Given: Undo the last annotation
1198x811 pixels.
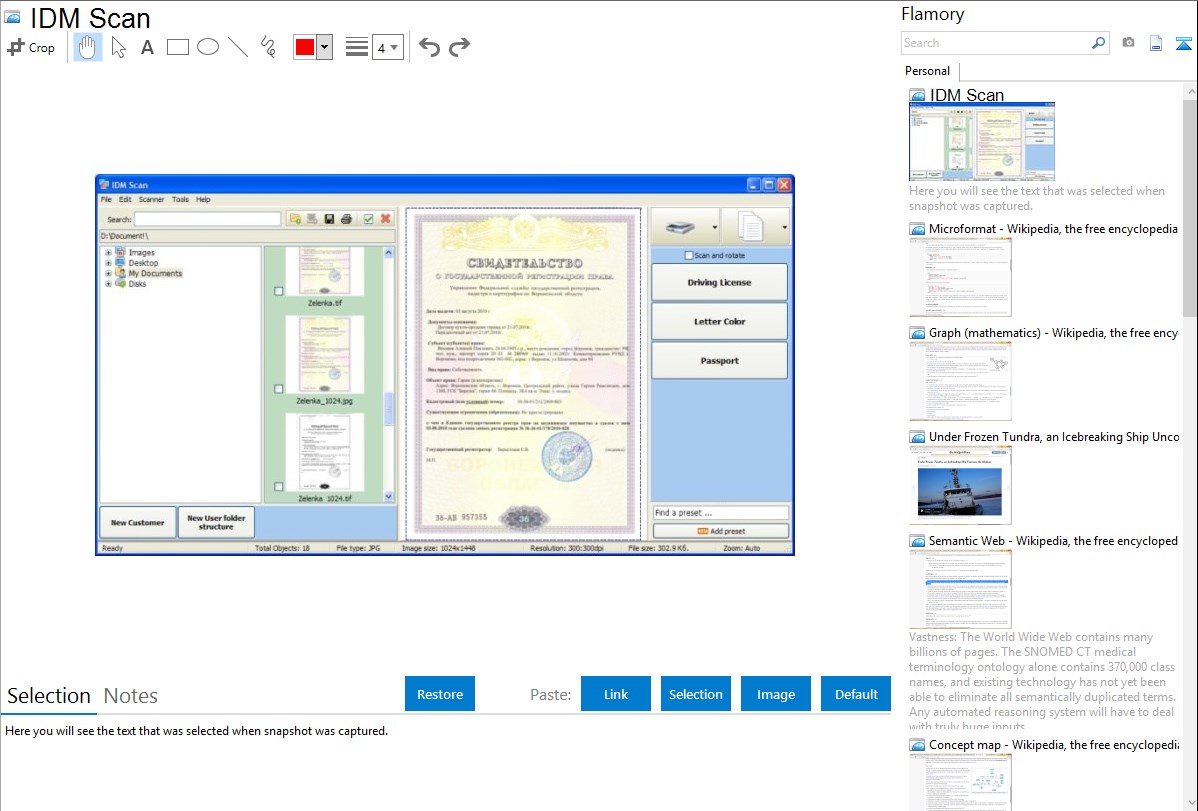Looking at the screenshot, I should tap(429, 47).
